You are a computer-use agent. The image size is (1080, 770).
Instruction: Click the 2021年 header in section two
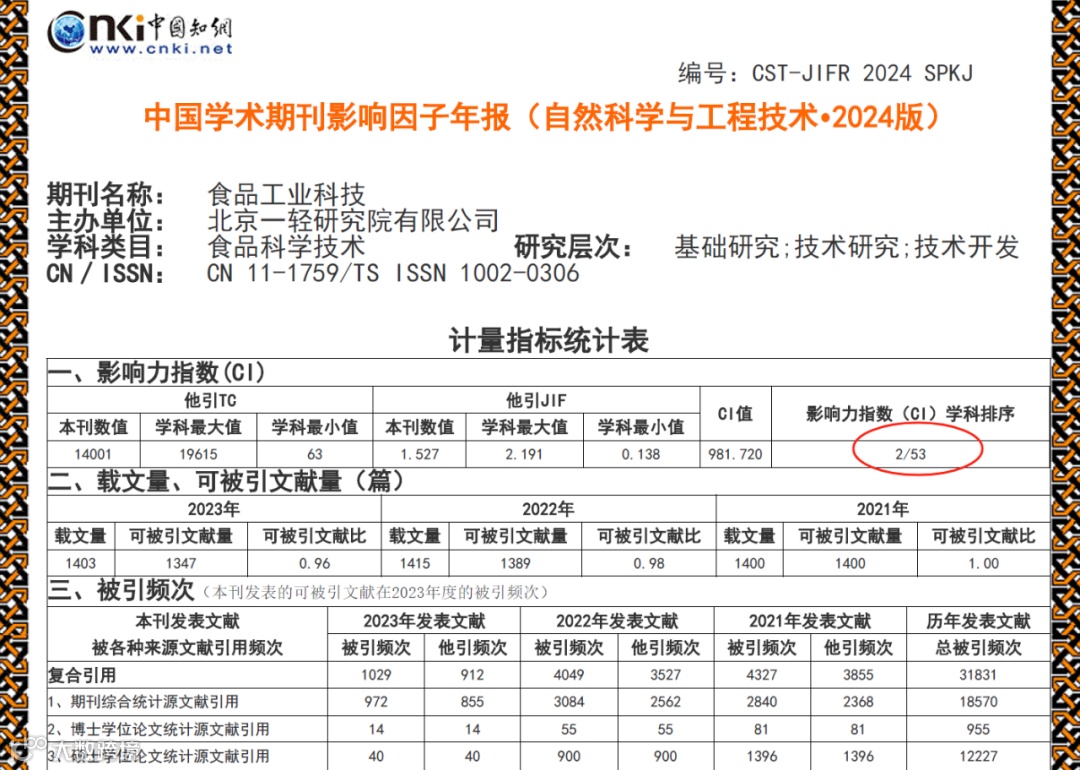pos(883,509)
